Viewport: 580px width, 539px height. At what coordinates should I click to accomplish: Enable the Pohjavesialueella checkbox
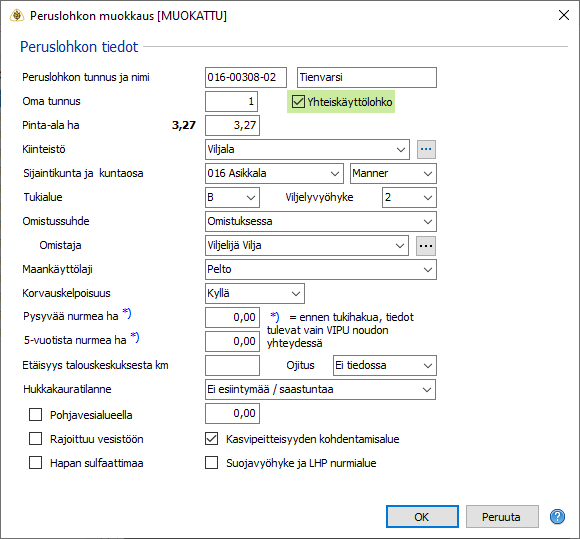pyautogui.click(x=36, y=415)
